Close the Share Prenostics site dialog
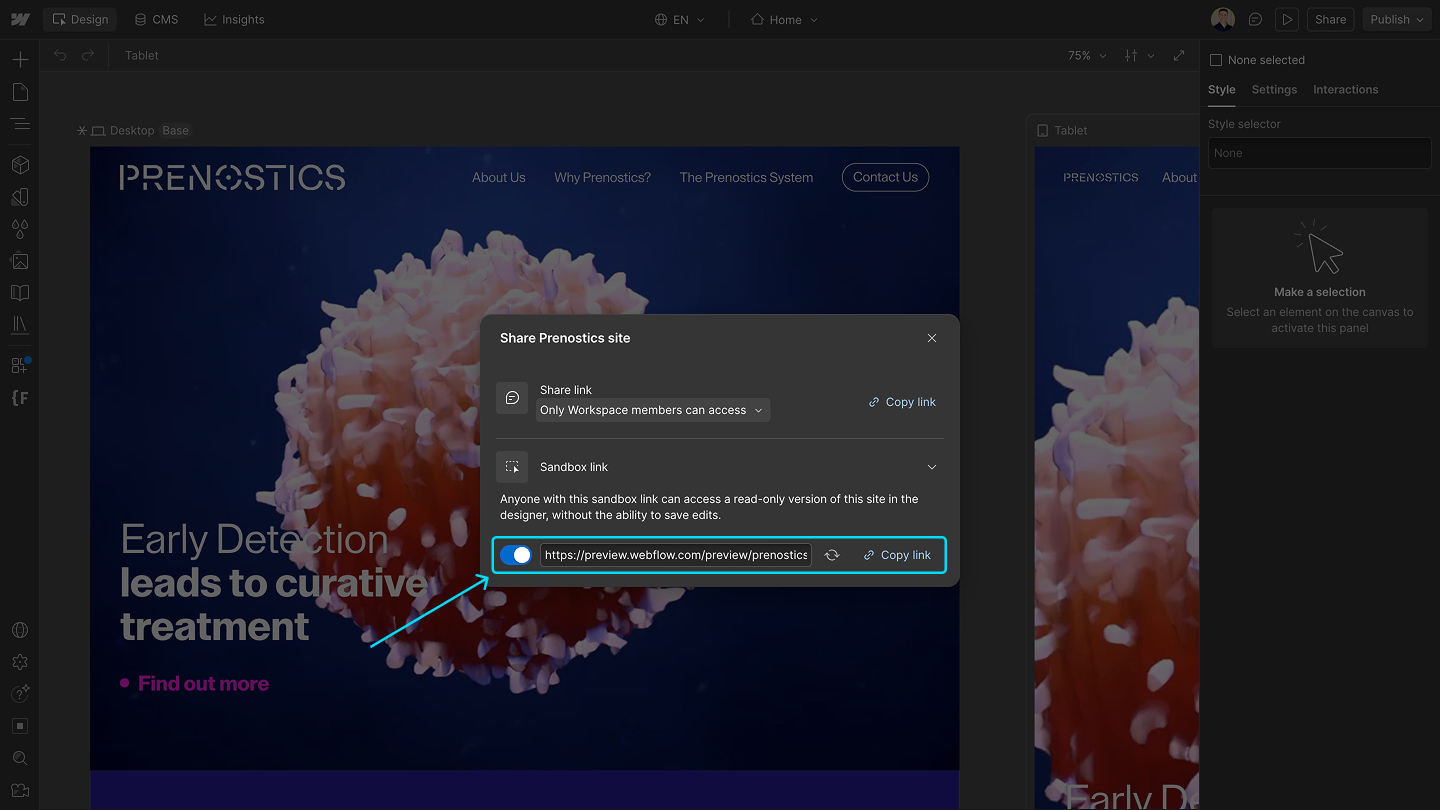The image size is (1440, 810). (932, 338)
